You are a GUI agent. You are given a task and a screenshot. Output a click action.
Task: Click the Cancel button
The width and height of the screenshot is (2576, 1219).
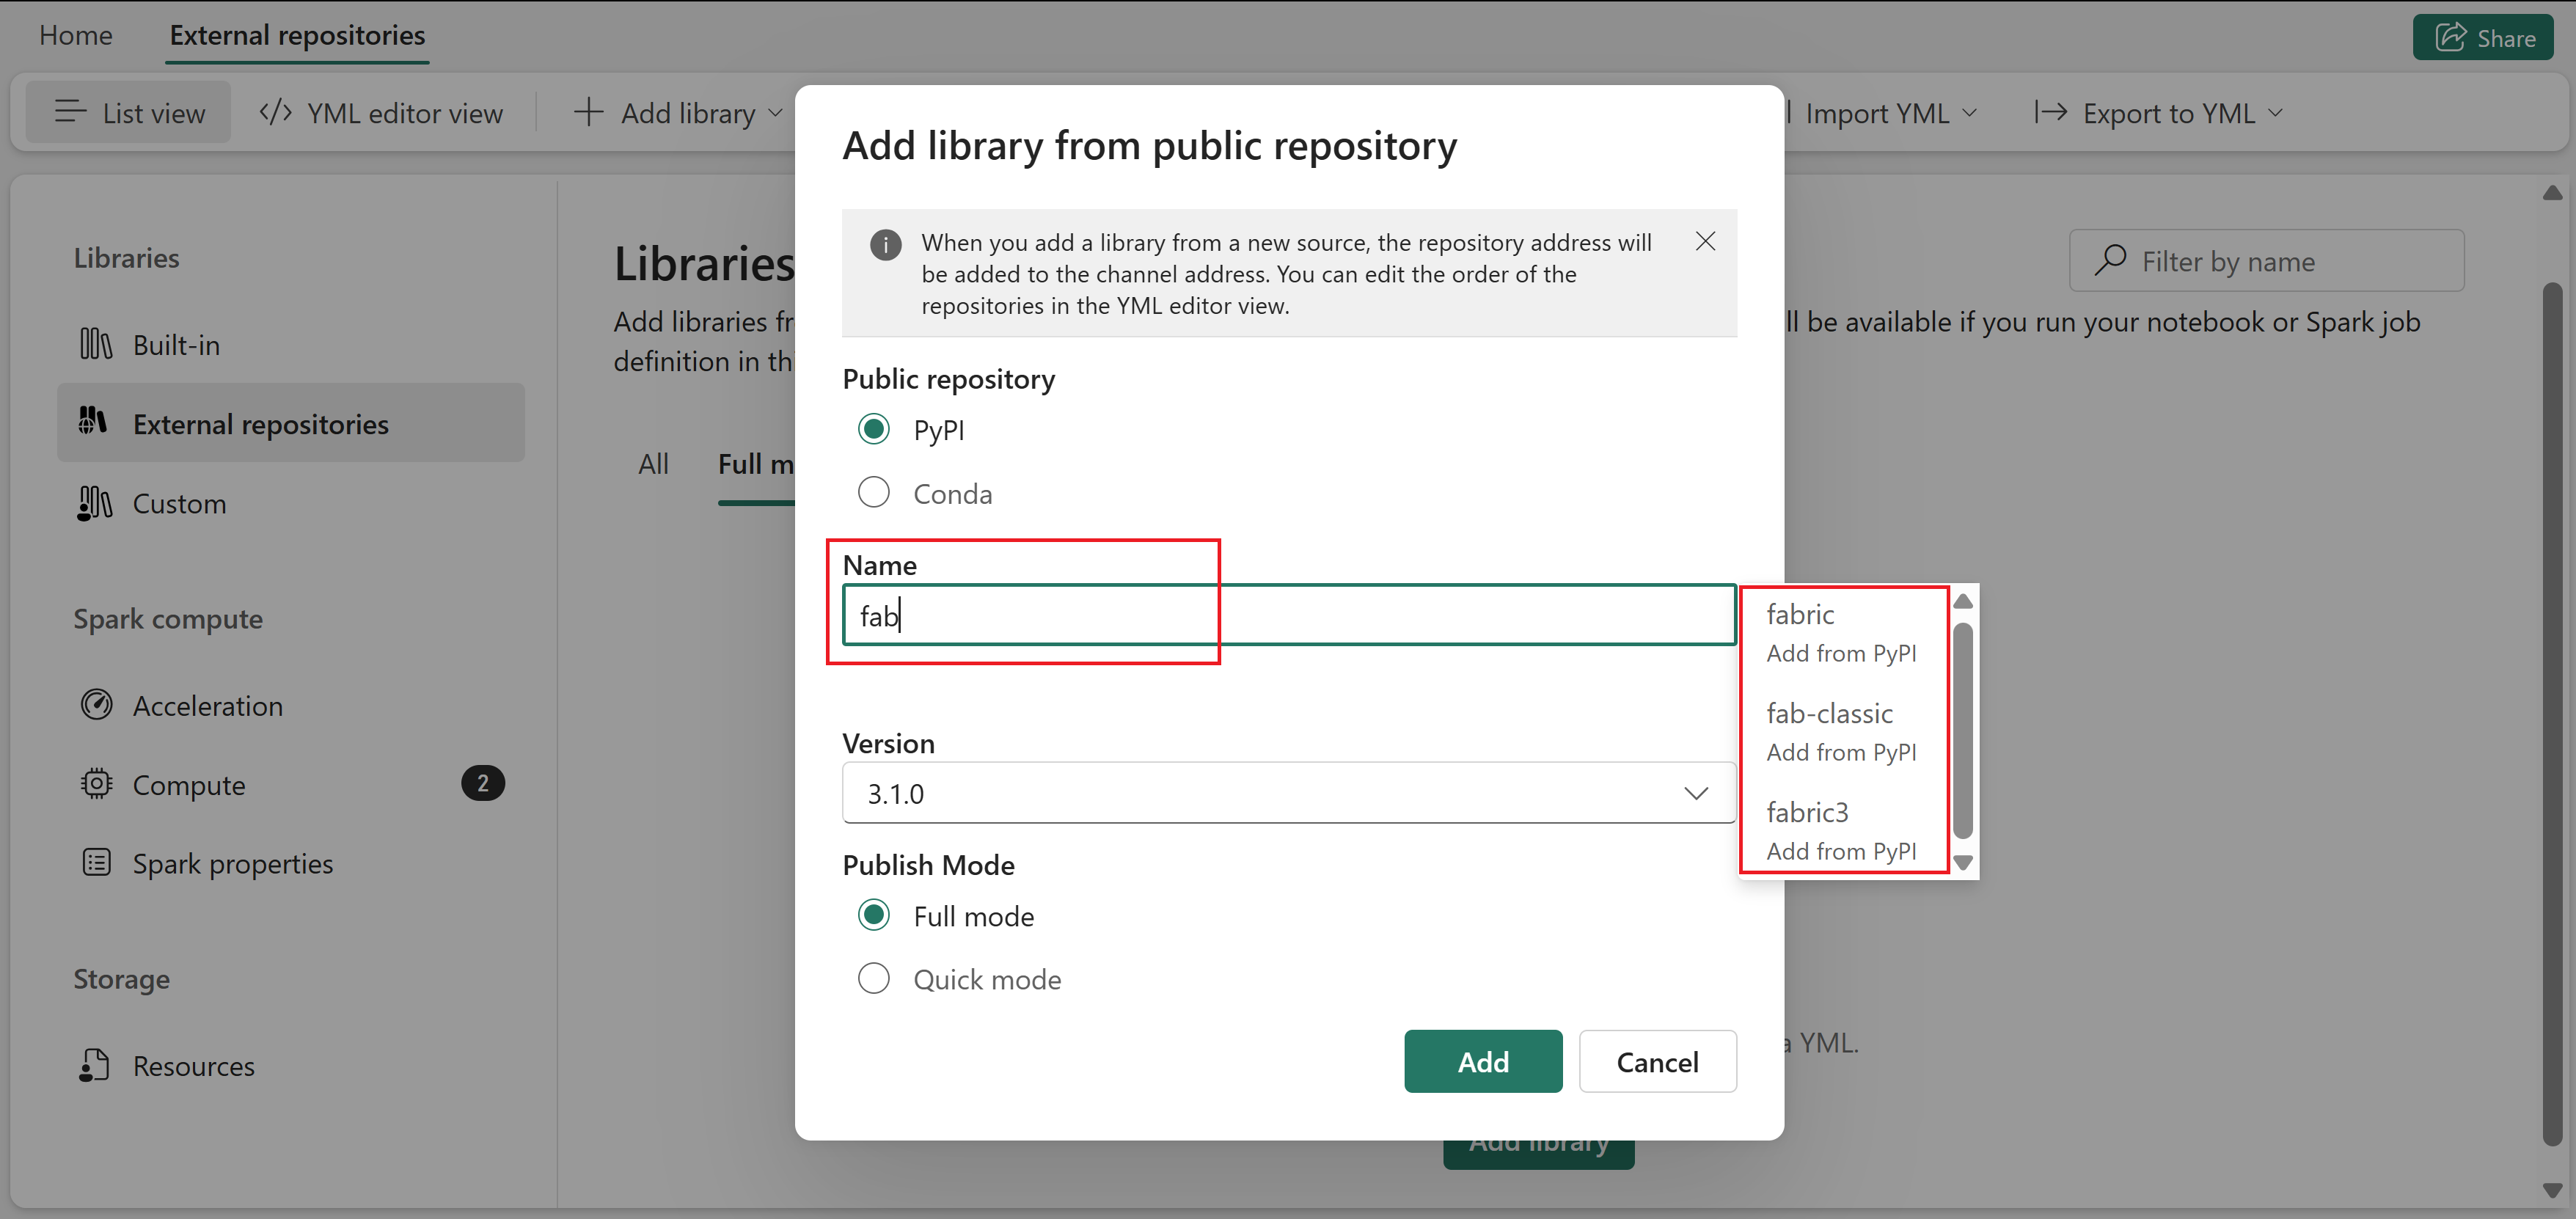(x=1656, y=1061)
